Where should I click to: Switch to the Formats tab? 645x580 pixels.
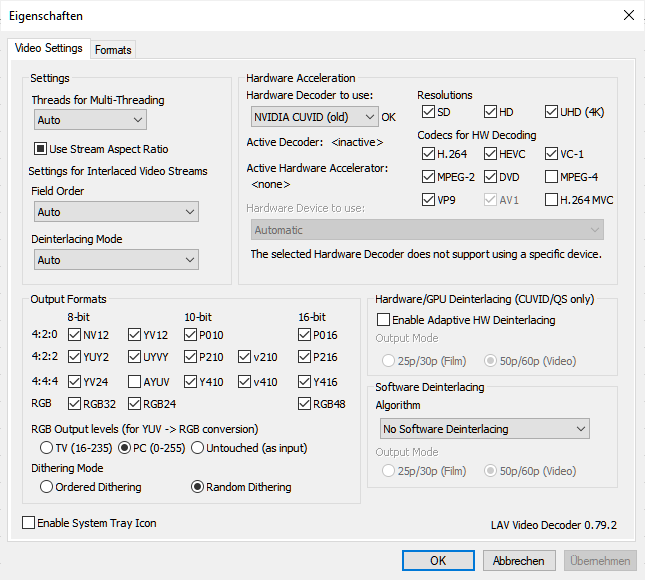[113, 49]
